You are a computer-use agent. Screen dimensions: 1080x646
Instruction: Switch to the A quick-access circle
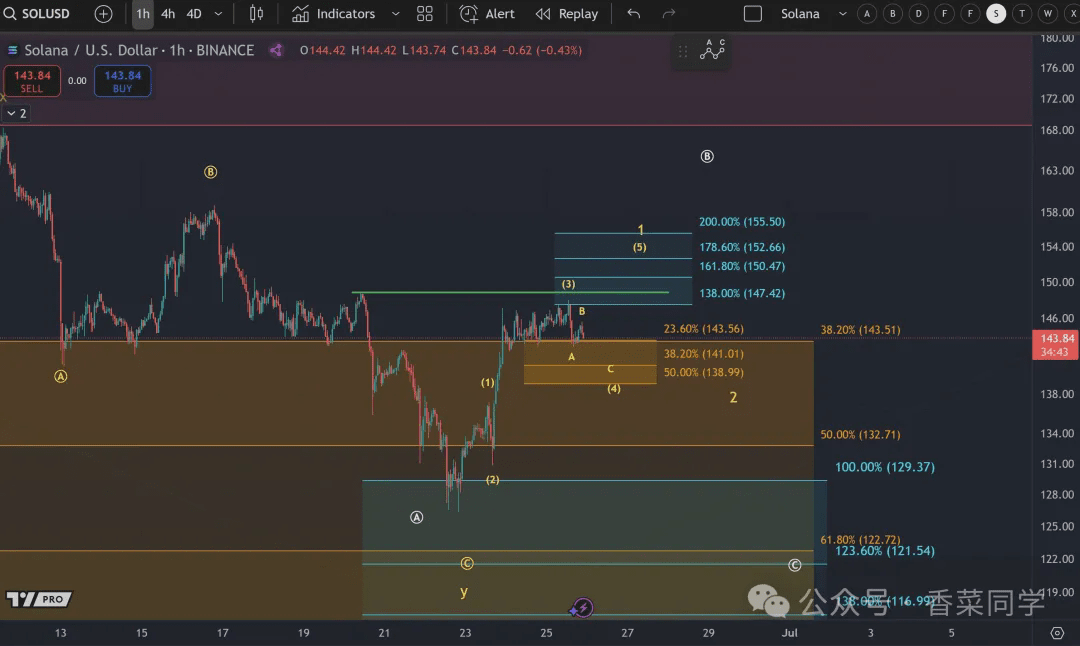pos(867,14)
